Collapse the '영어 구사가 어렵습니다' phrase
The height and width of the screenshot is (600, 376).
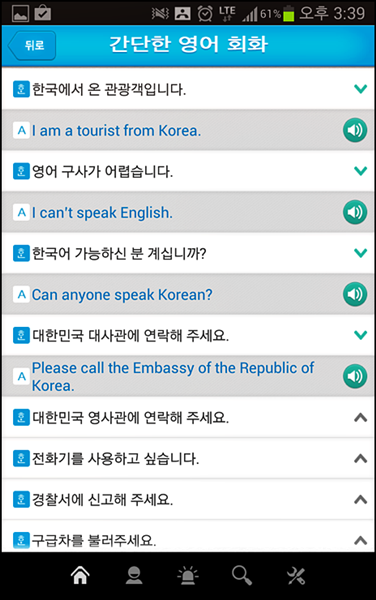[360, 171]
